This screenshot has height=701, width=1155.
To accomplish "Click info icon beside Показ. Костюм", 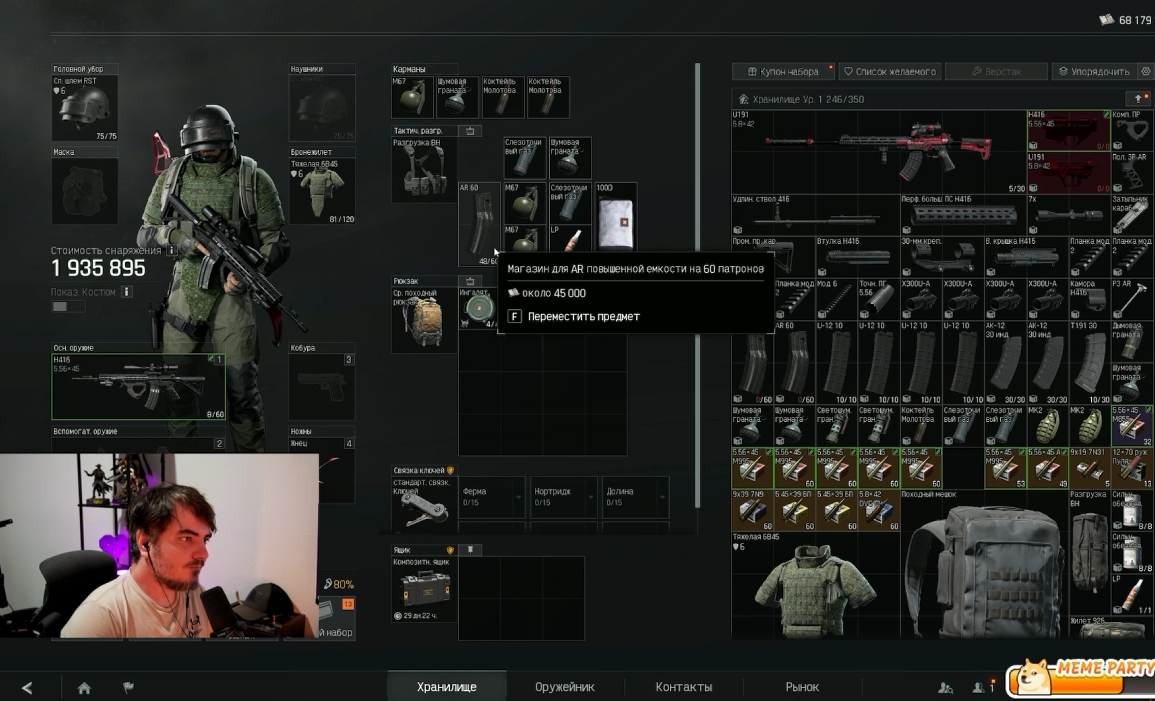I will [x=127, y=292].
